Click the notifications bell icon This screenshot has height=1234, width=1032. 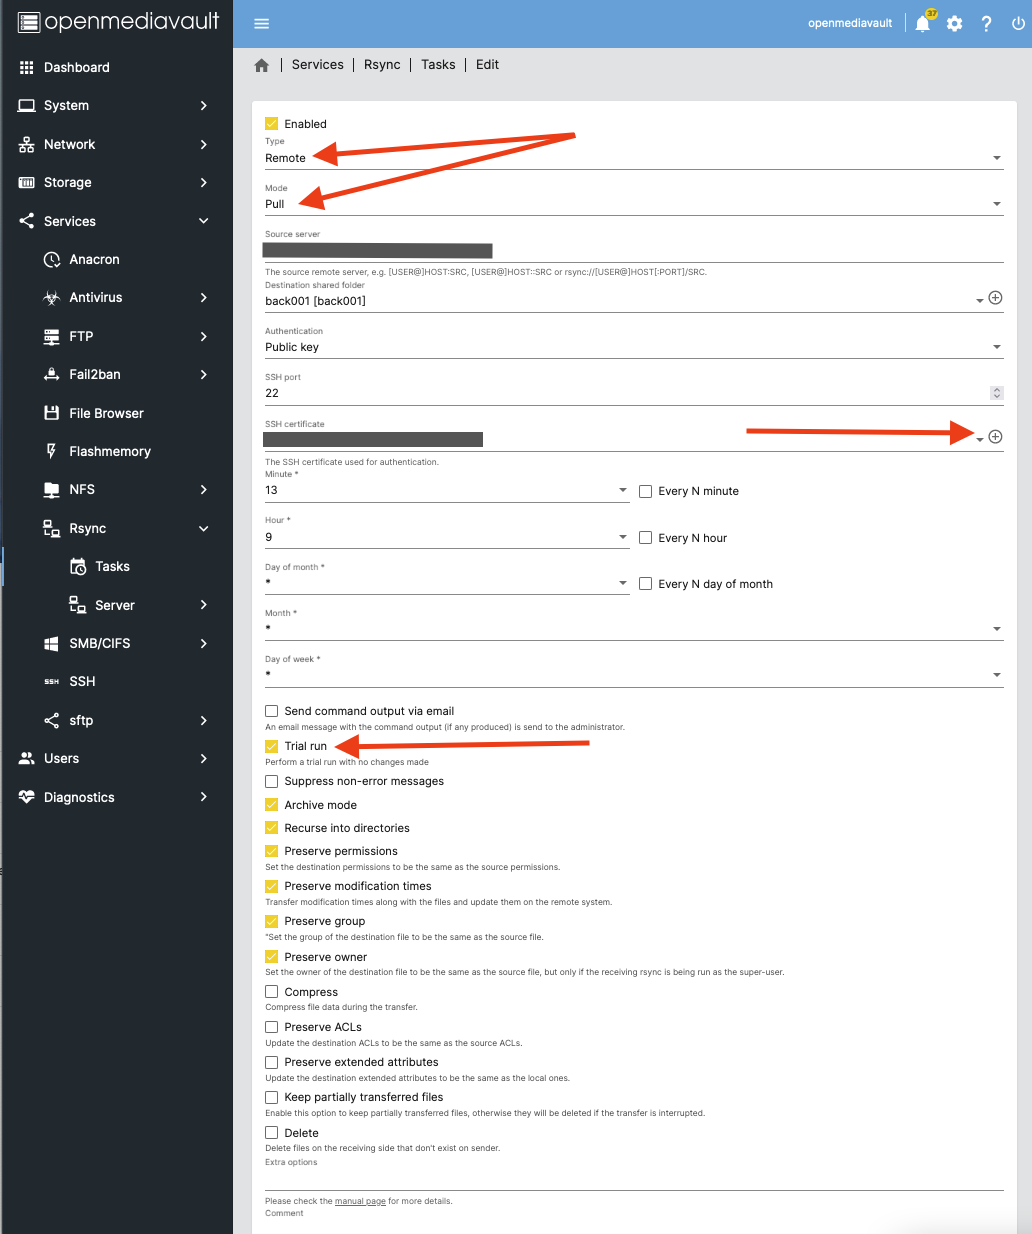(x=922, y=23)
